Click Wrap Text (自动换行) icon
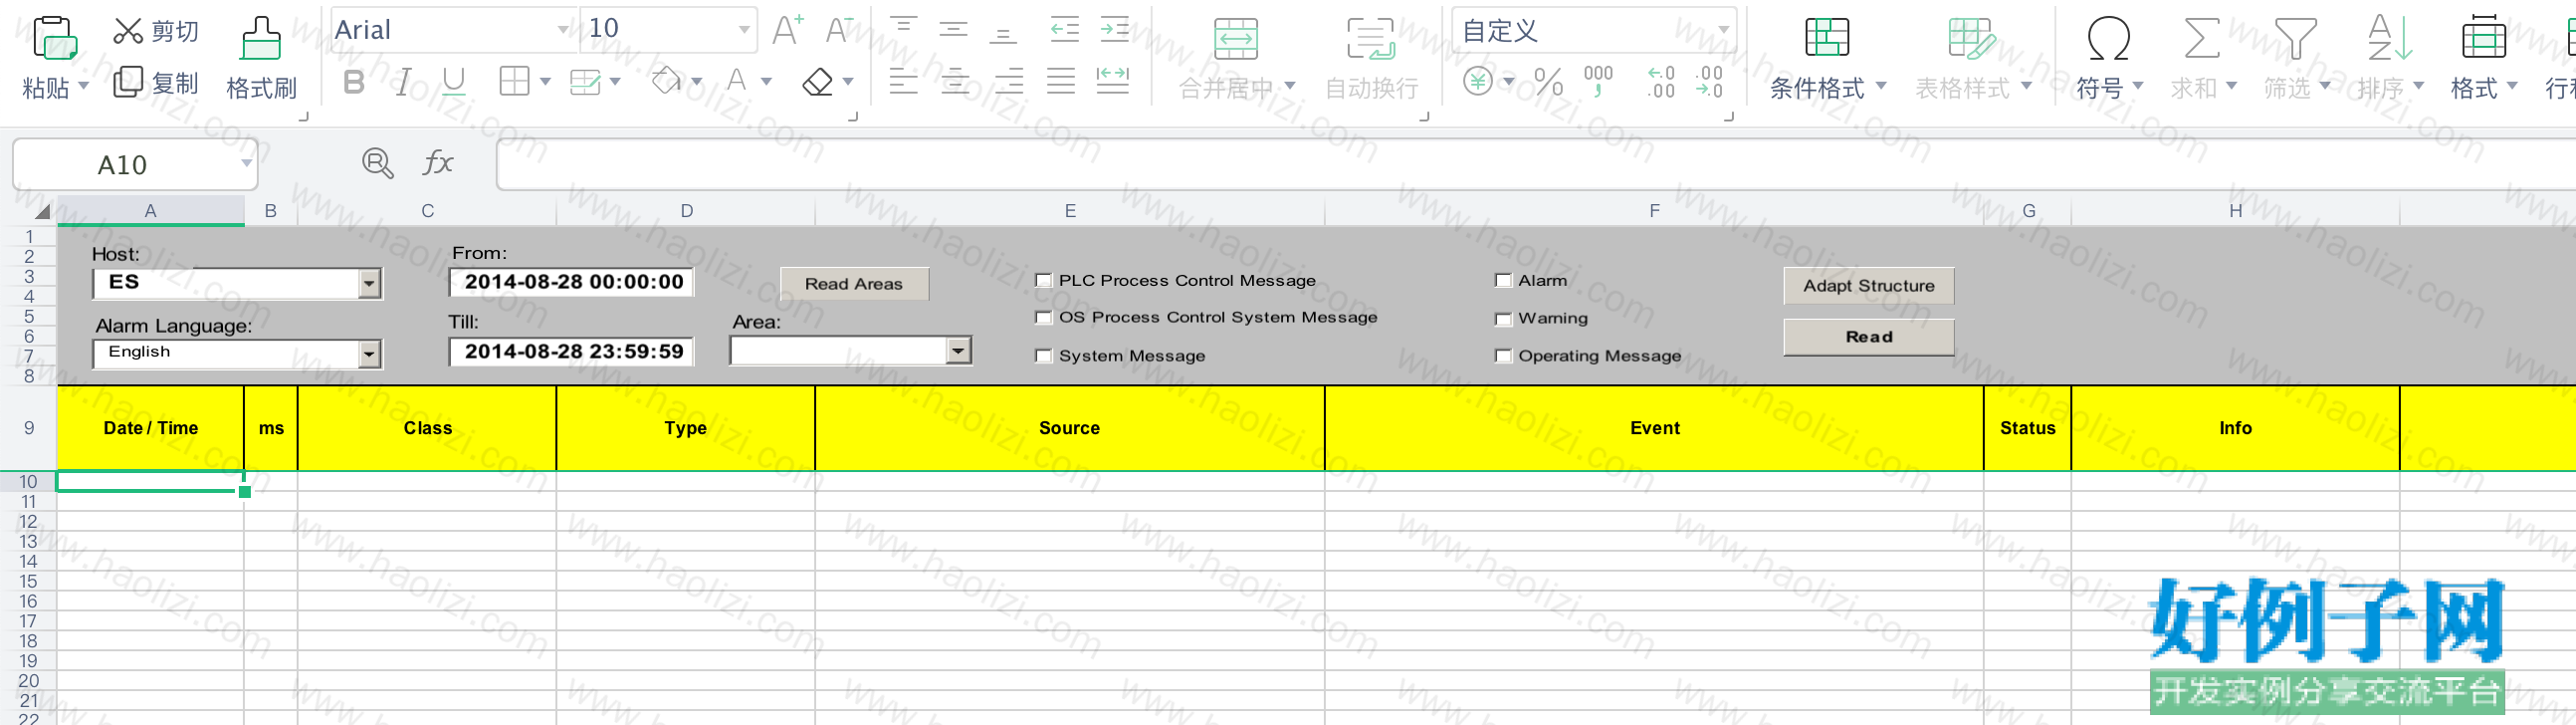Image resolution: width=2576 pixels, height=725 pixels. click(x=1371, y=39)
